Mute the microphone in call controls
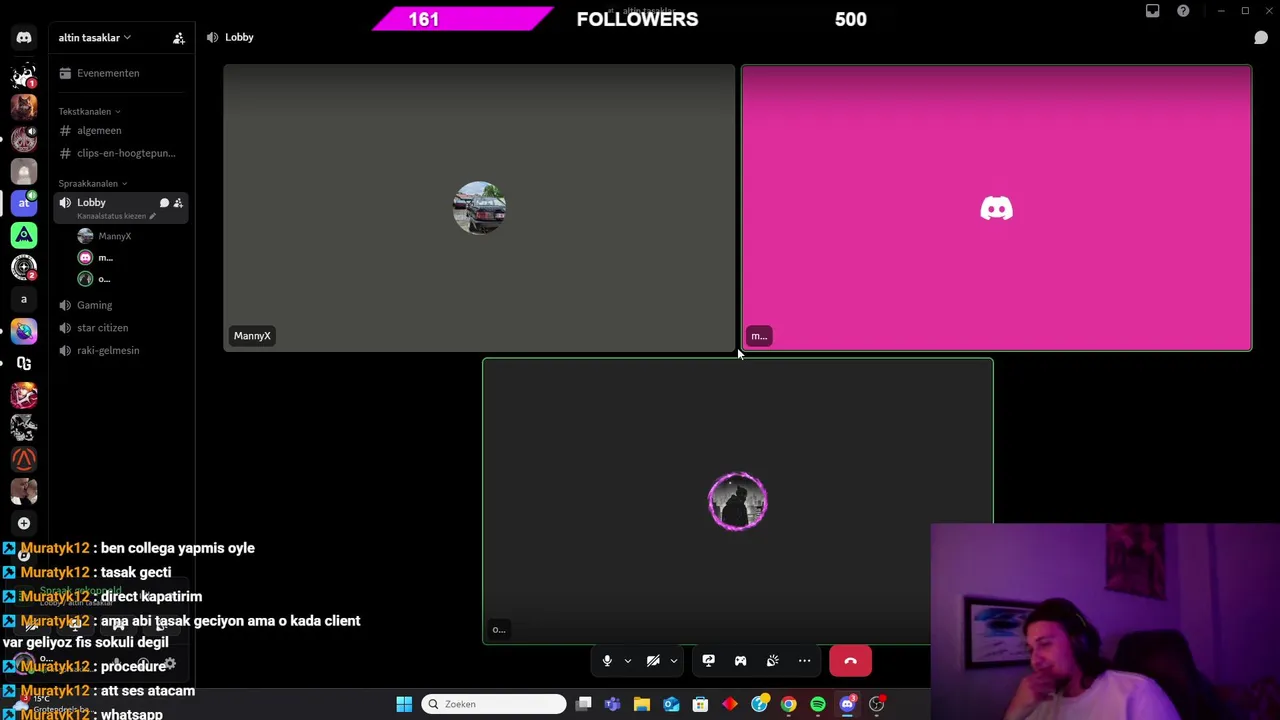1280x720 pixels. pyautogui.click(x=607, y=661)
